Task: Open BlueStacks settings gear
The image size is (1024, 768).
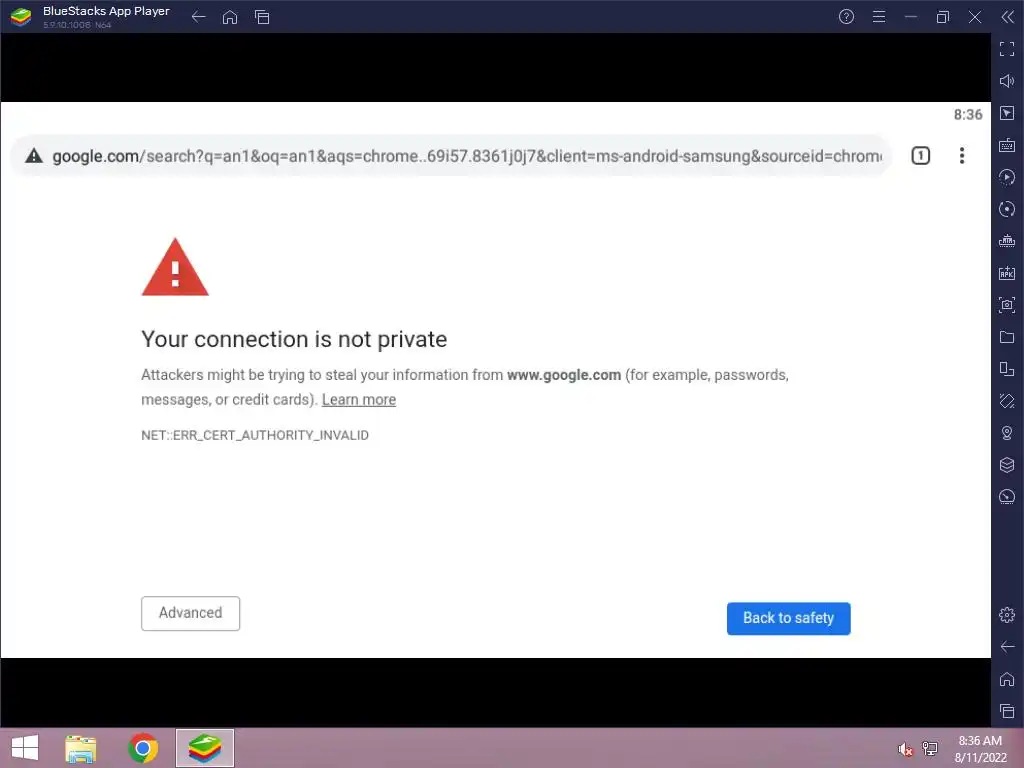Action: pos(1007,615)
